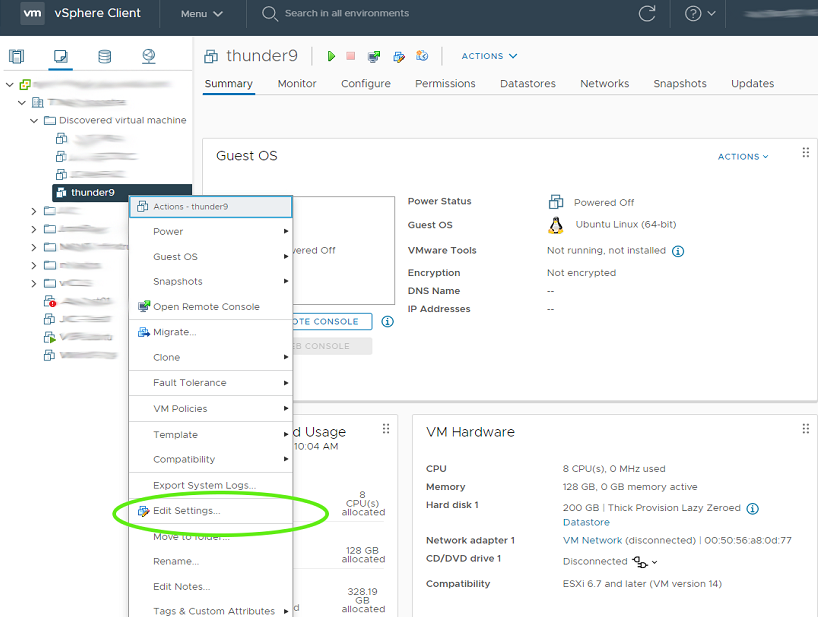Open the Menu dropdown in the header

(202, 14)
